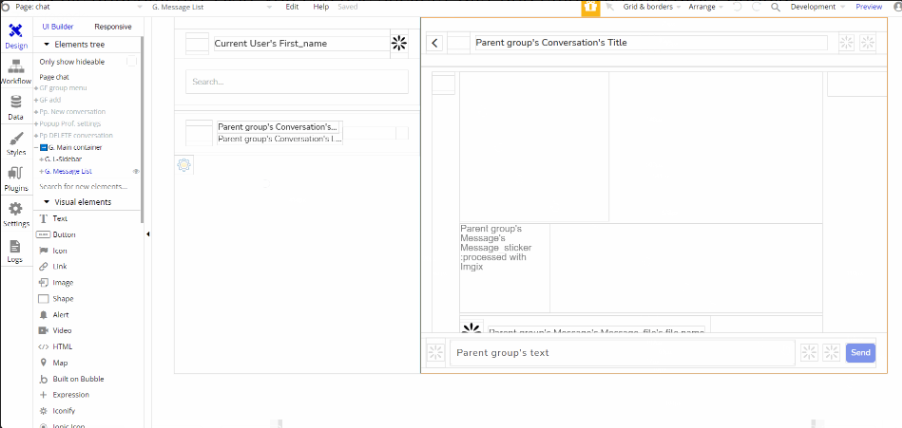
Task: Open the Logs tab icon
Action: pos(15,250)
